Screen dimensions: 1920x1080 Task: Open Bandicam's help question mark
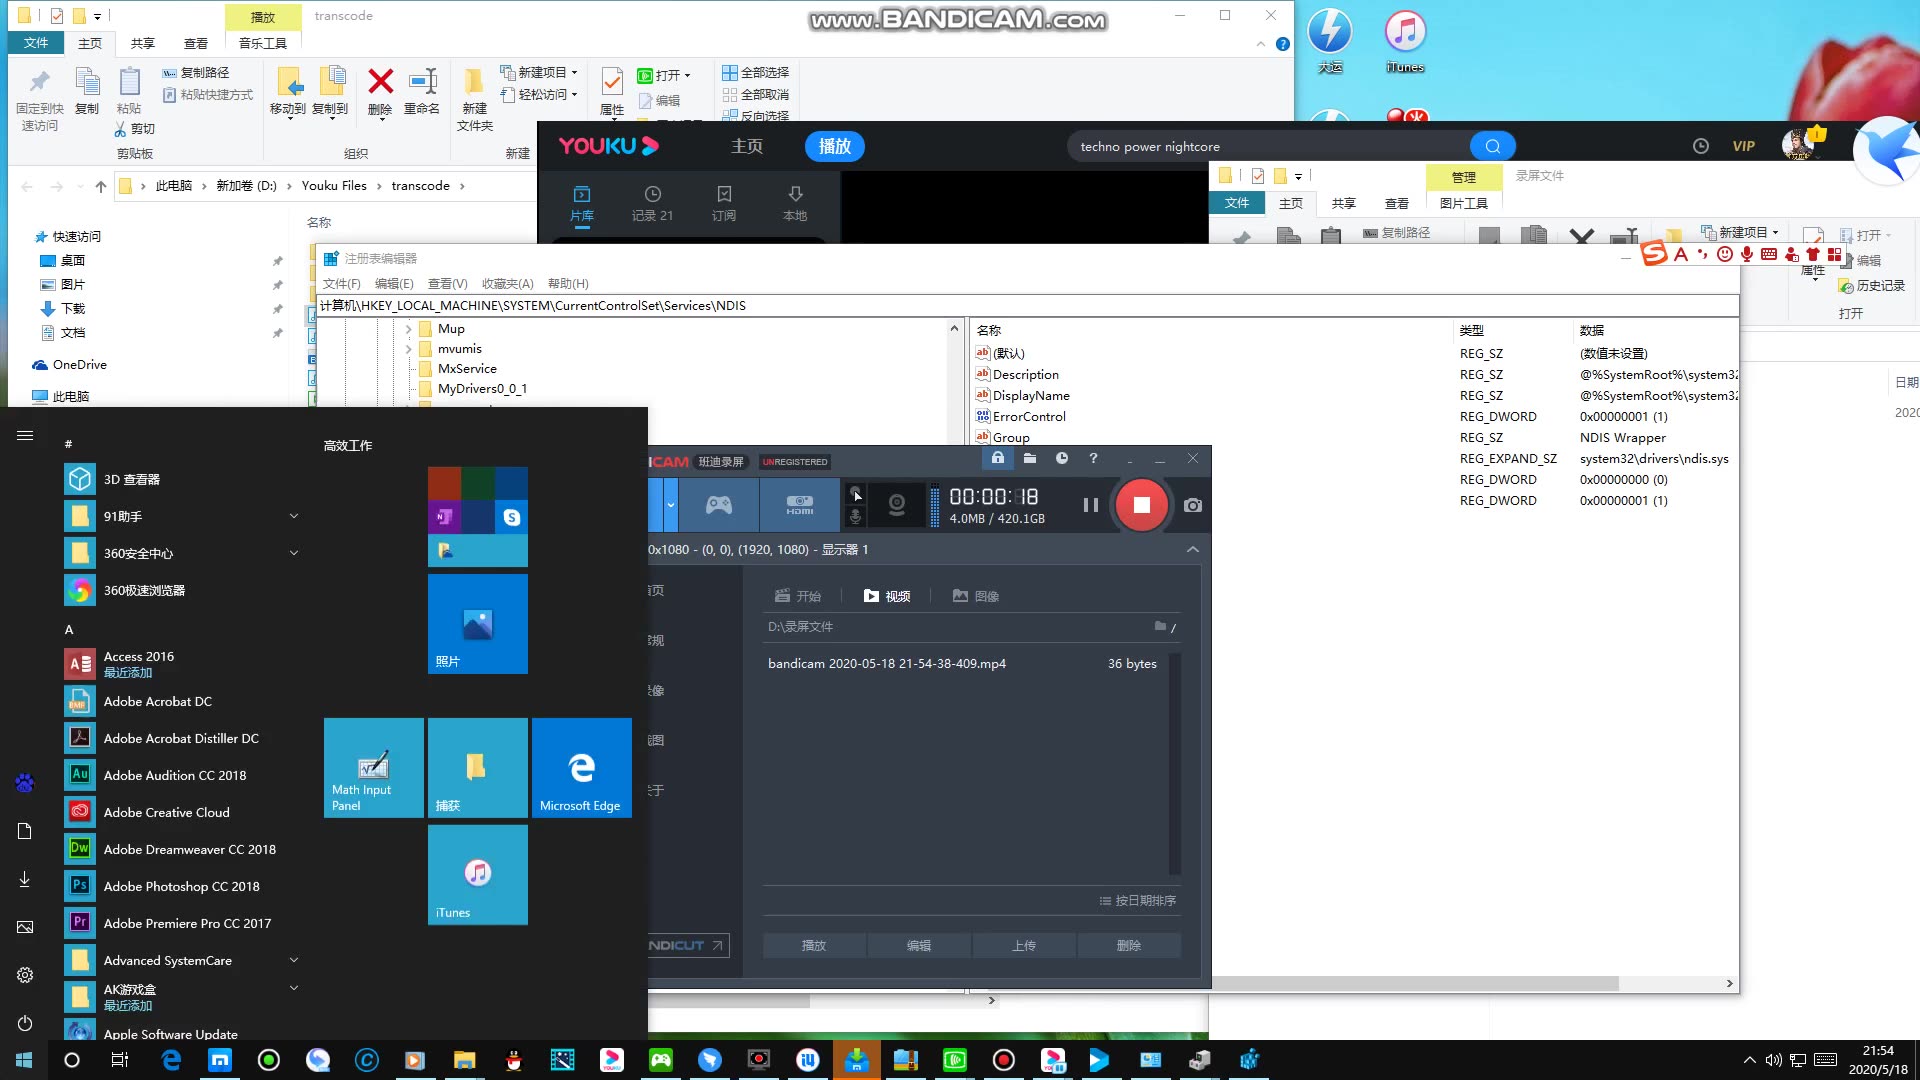coord(1093,458)
